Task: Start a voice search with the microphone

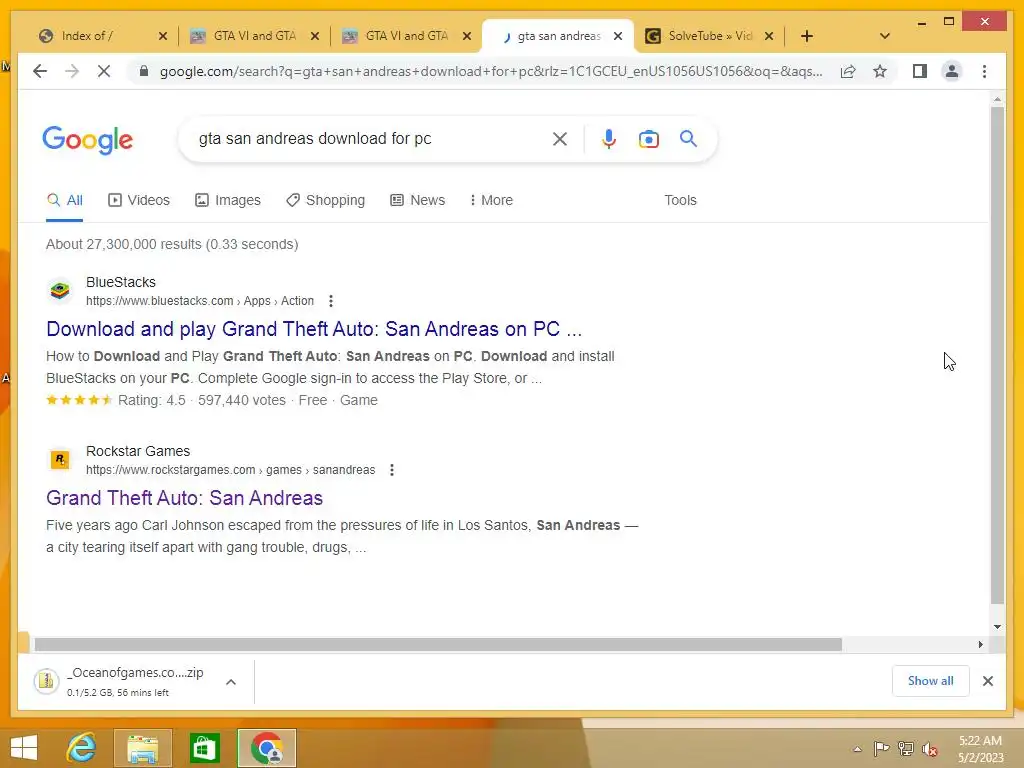Action: point(609,138)
